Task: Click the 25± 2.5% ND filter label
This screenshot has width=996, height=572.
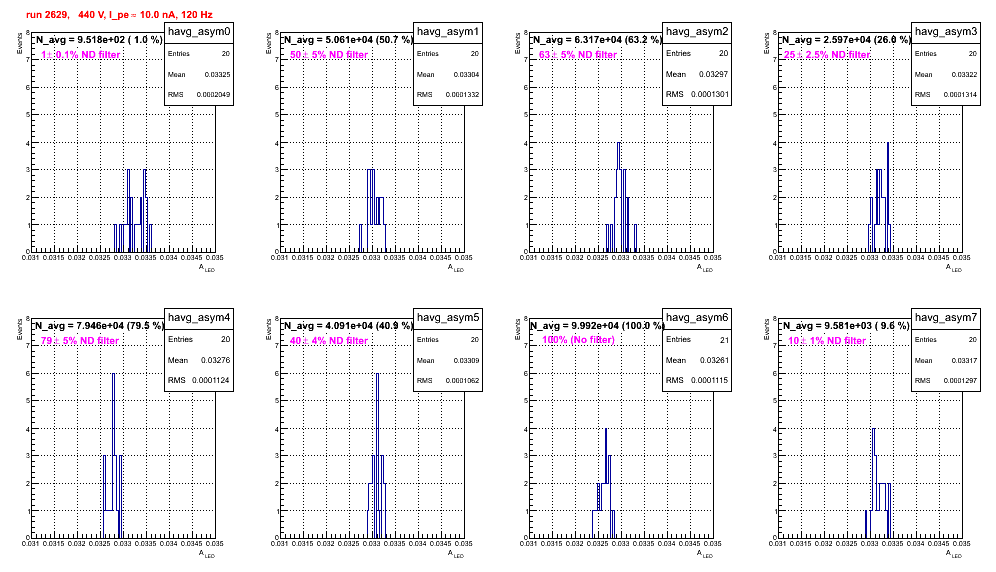Action: click(x=827, y=55)
